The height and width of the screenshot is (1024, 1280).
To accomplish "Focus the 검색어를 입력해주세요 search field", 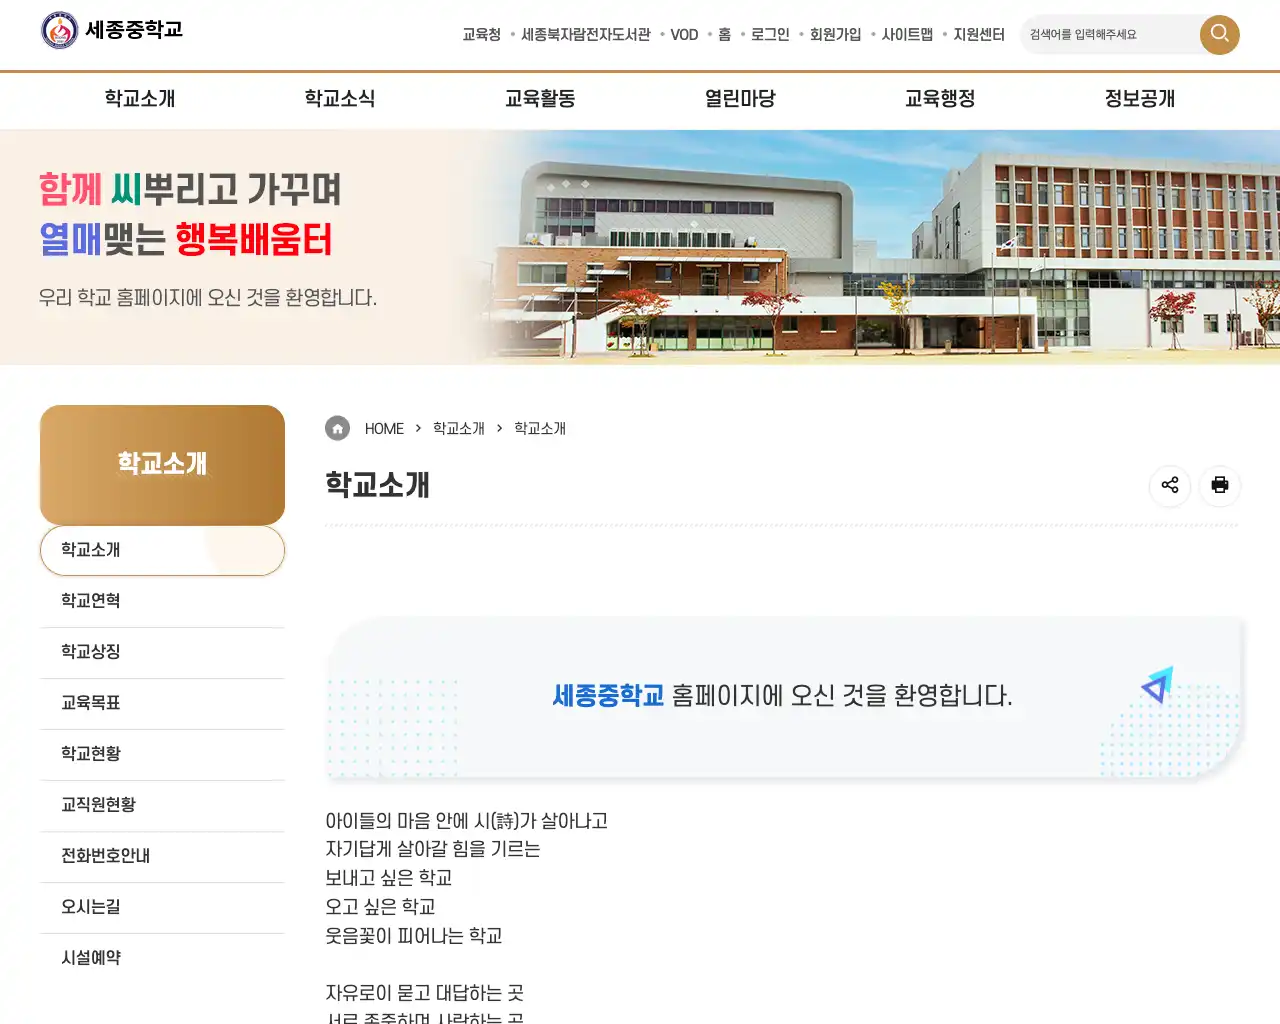I will point(1110,34).
